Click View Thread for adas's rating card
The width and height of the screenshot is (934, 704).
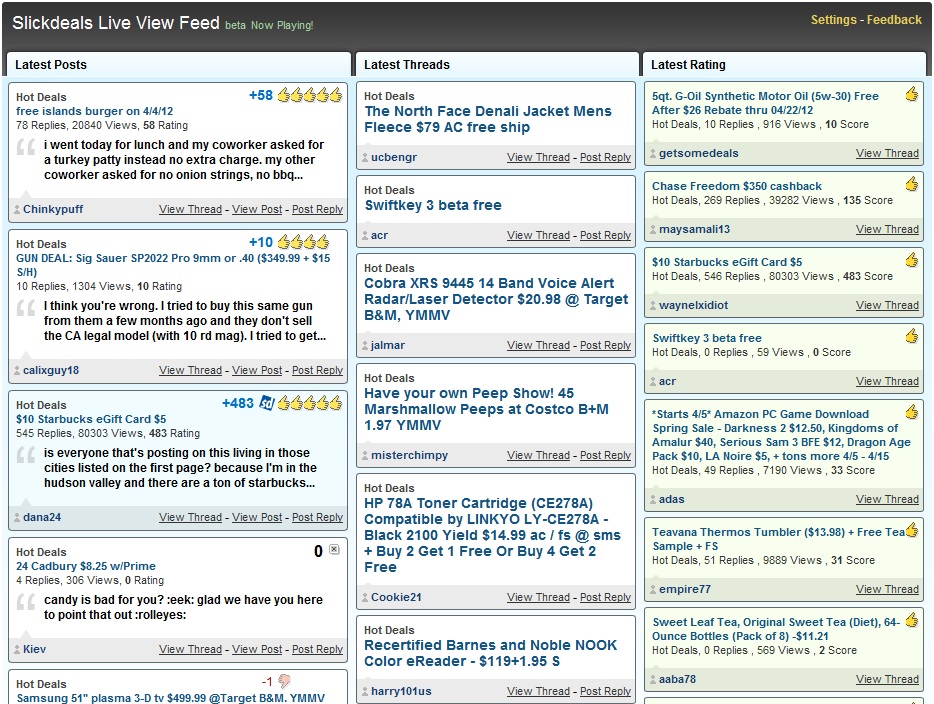click(888, 499)
